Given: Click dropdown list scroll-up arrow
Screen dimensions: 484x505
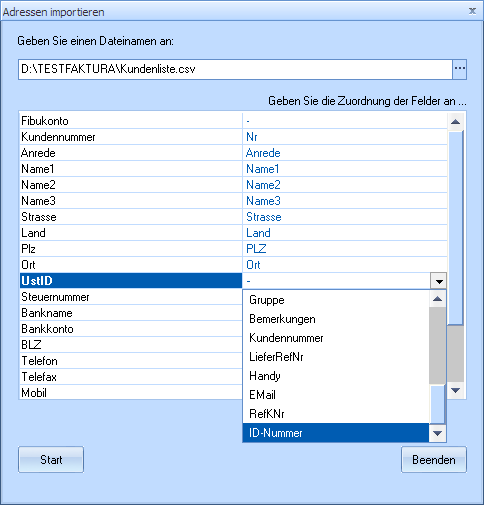Looking at the screenshot, I should point(437,299).
